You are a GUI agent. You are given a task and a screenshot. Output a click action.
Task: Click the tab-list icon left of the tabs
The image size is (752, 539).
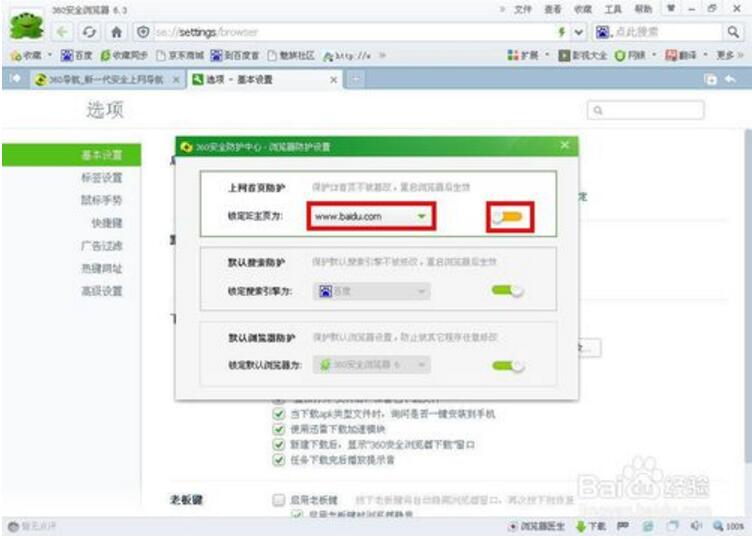tap(15, 78)
